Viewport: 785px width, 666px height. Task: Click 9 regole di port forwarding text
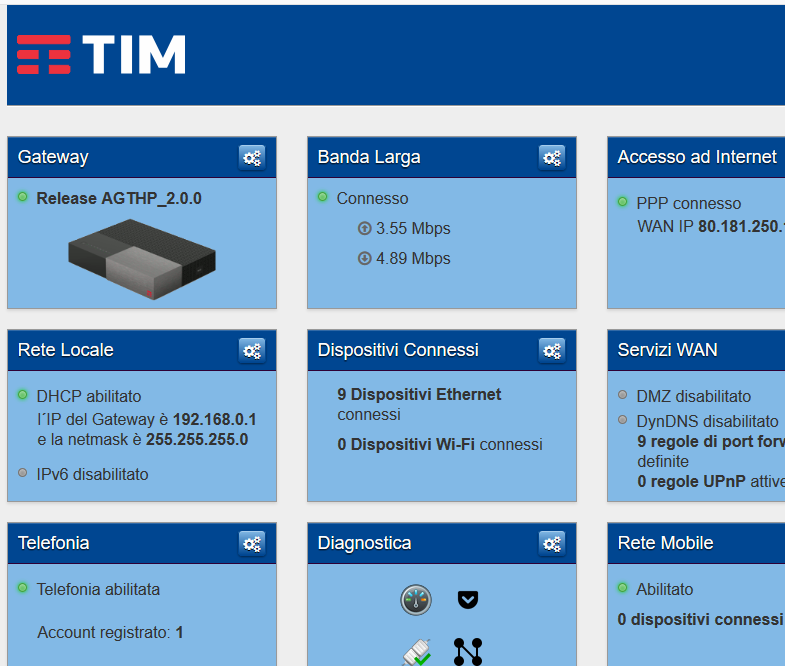(711, 442)
